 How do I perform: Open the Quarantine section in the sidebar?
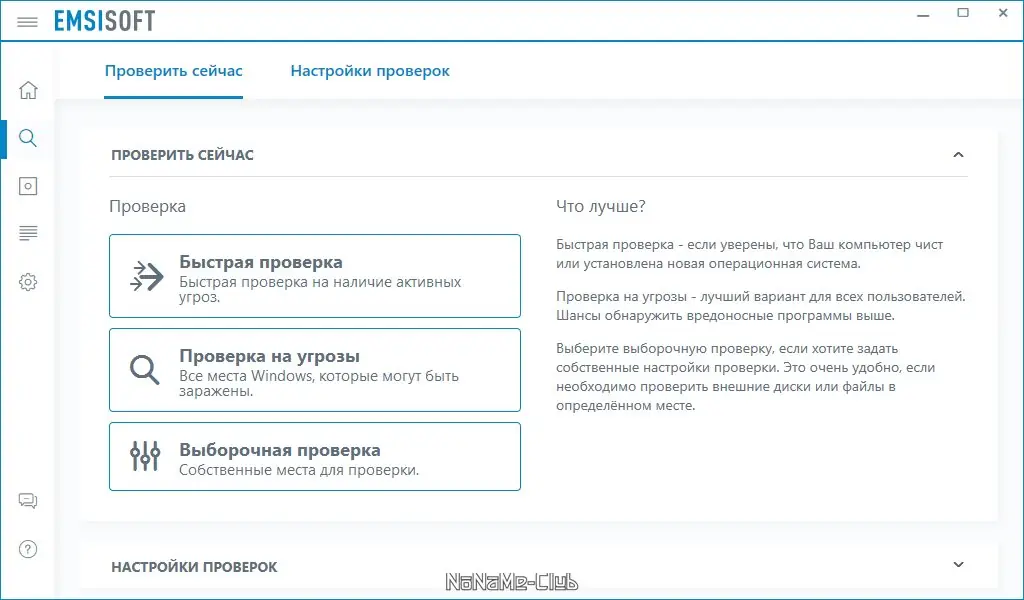27,186
